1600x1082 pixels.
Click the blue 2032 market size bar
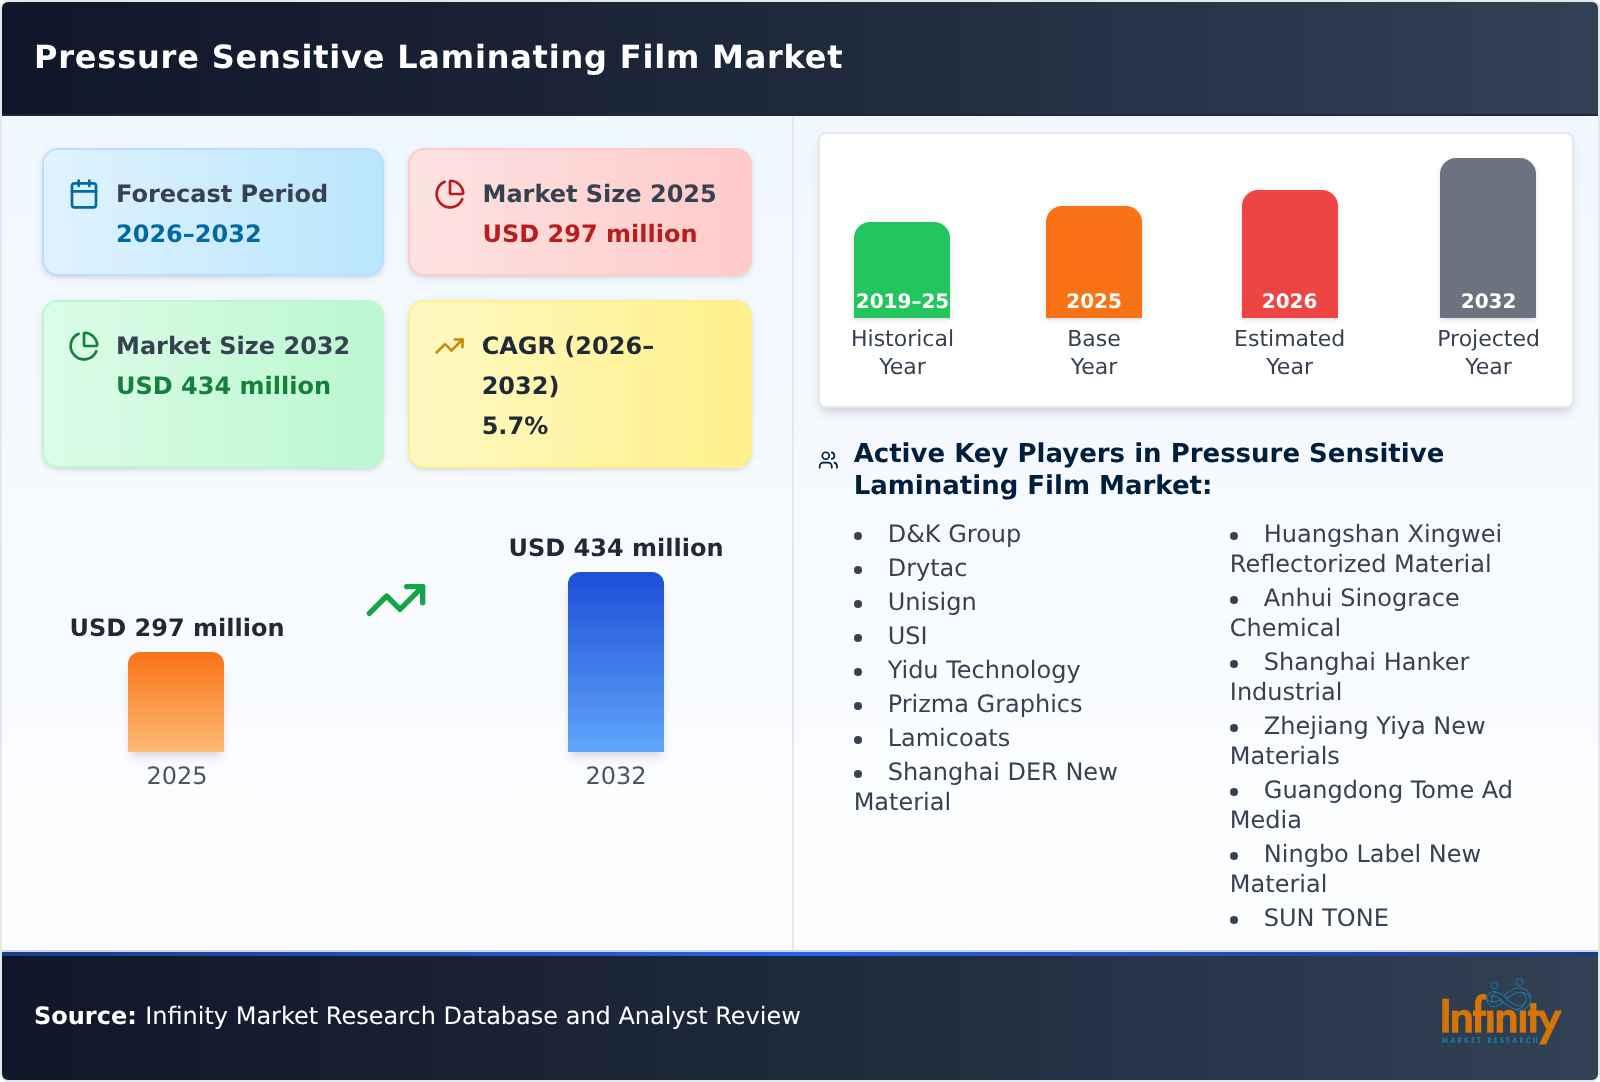click(x=616, y=662)
